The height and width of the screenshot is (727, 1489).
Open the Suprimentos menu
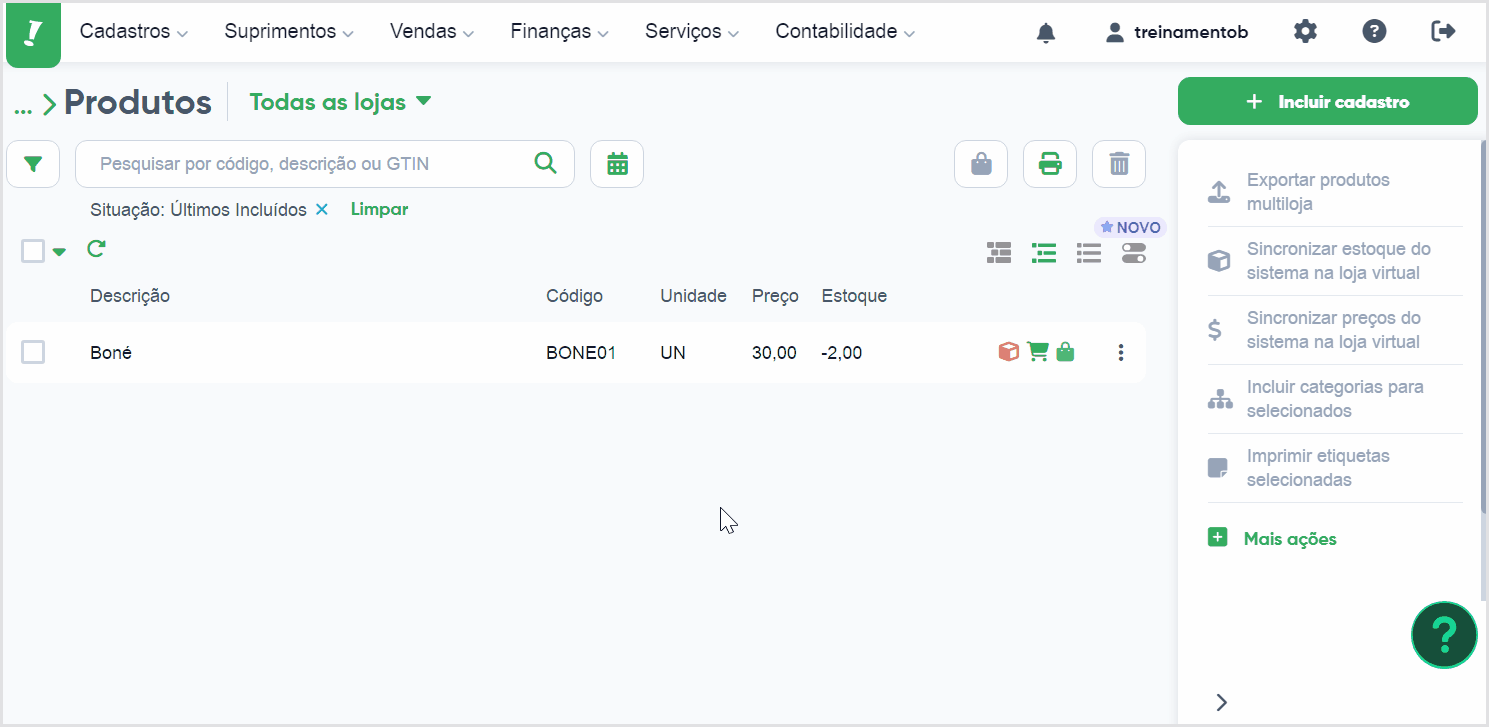click(x=289, y=32)
